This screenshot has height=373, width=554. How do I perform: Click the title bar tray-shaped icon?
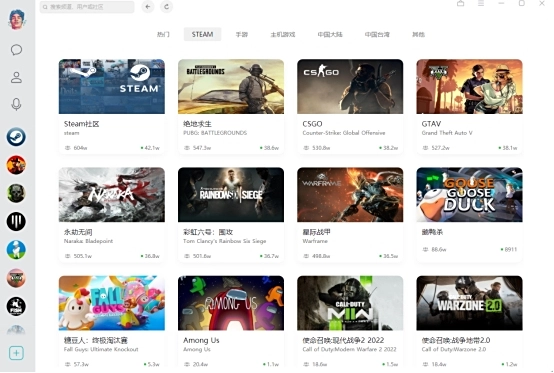coord(461,4)
